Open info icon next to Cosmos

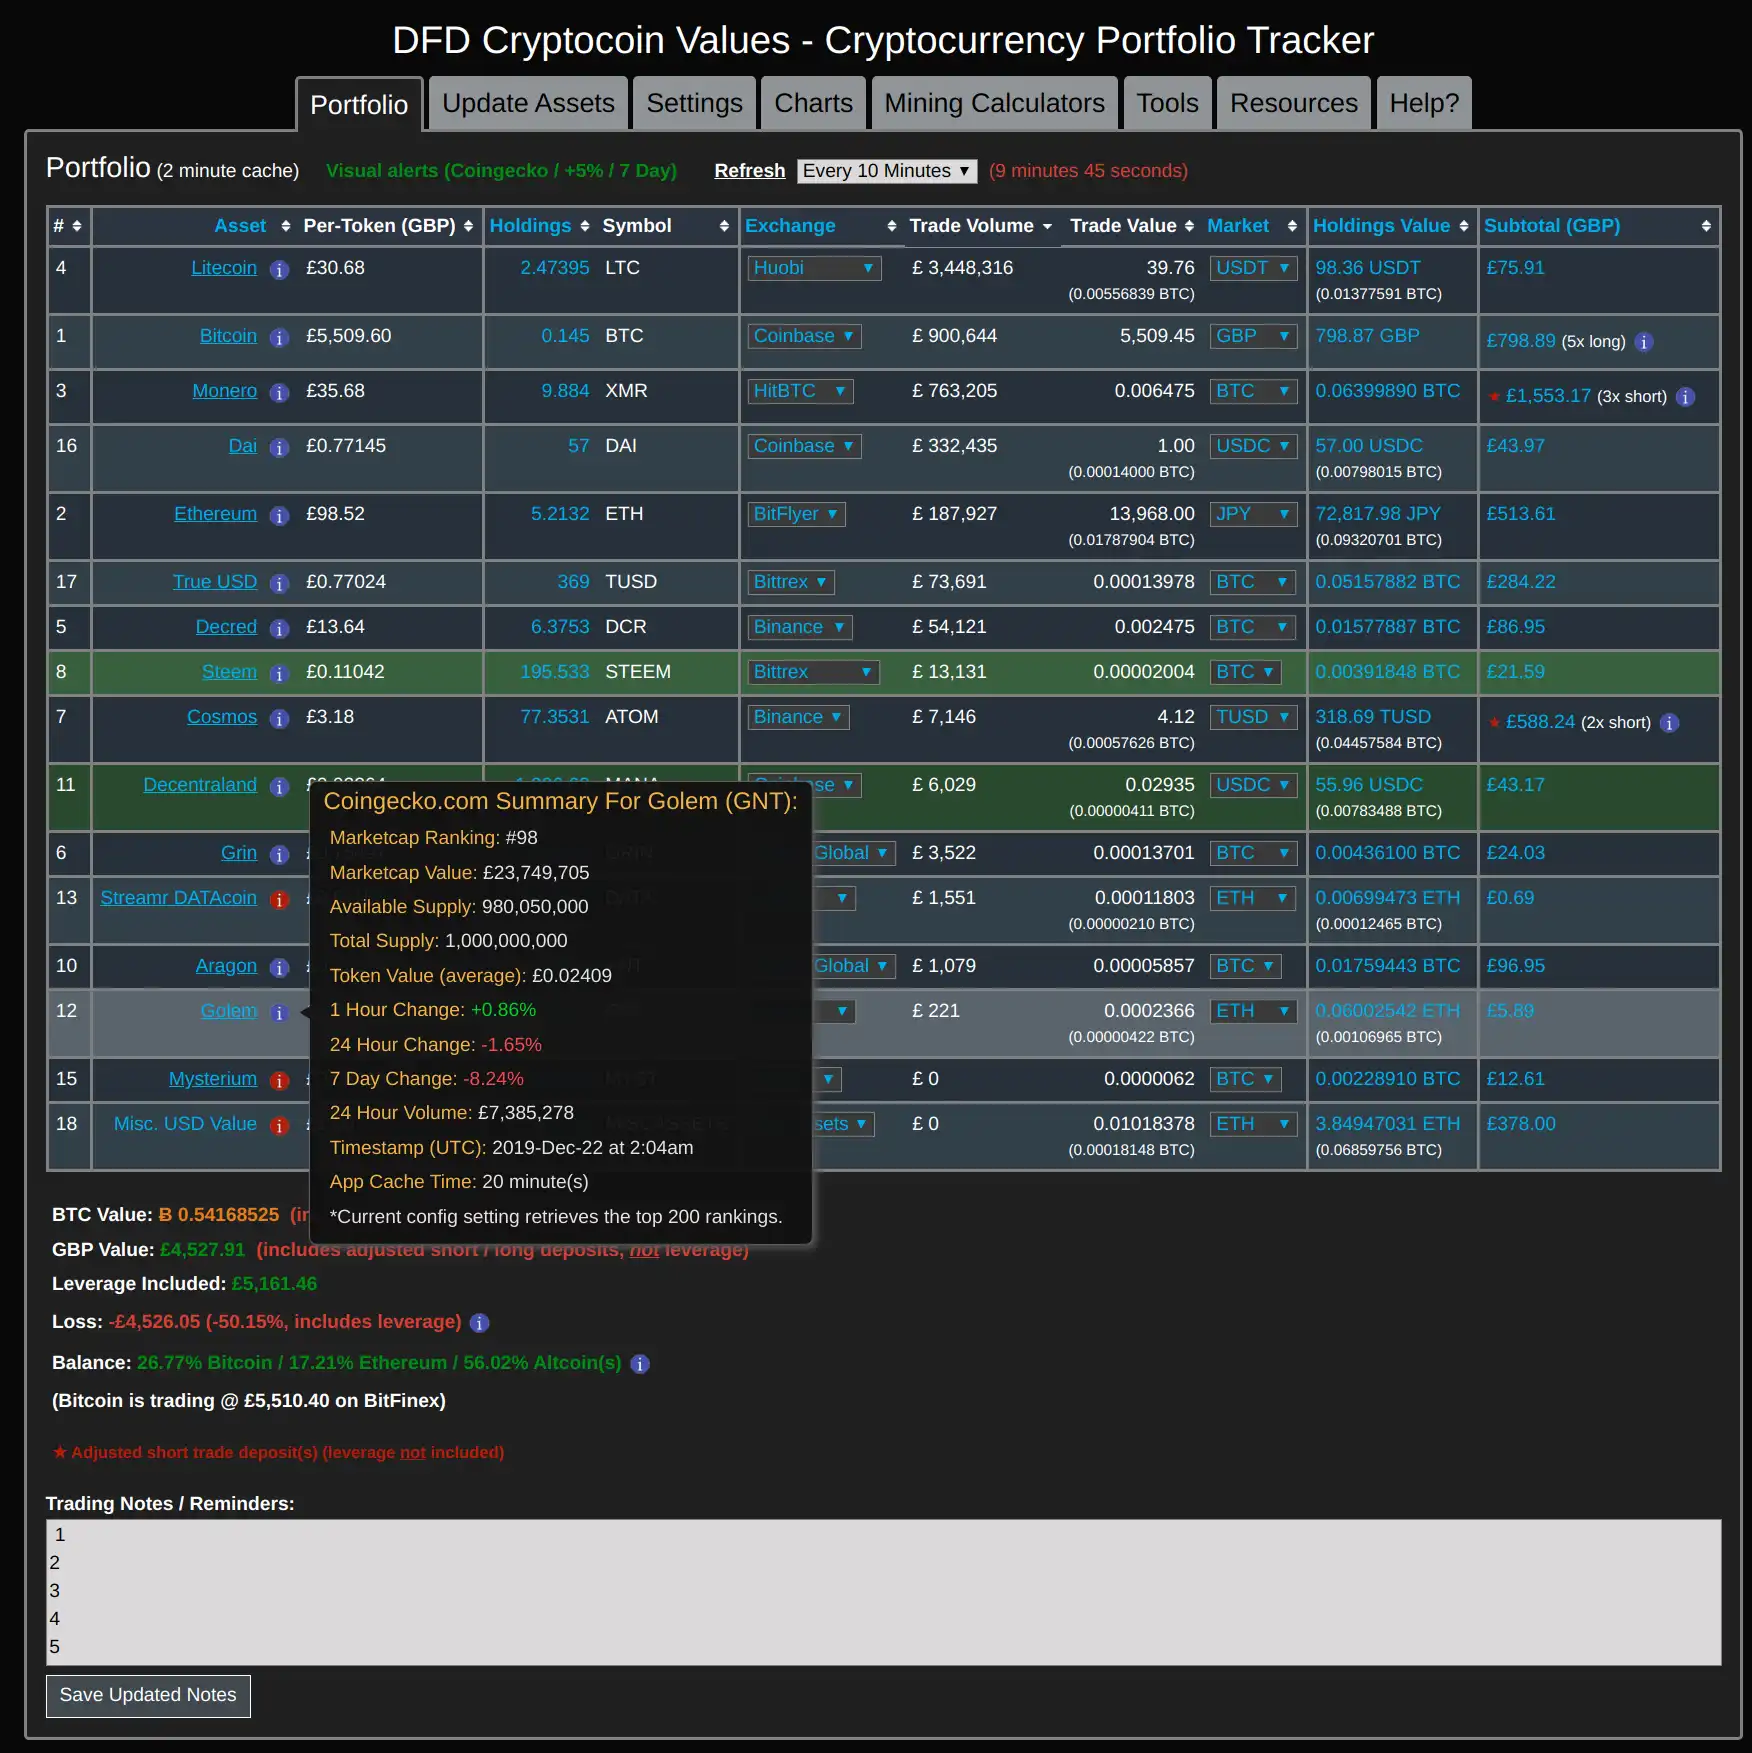click(280, 719)
